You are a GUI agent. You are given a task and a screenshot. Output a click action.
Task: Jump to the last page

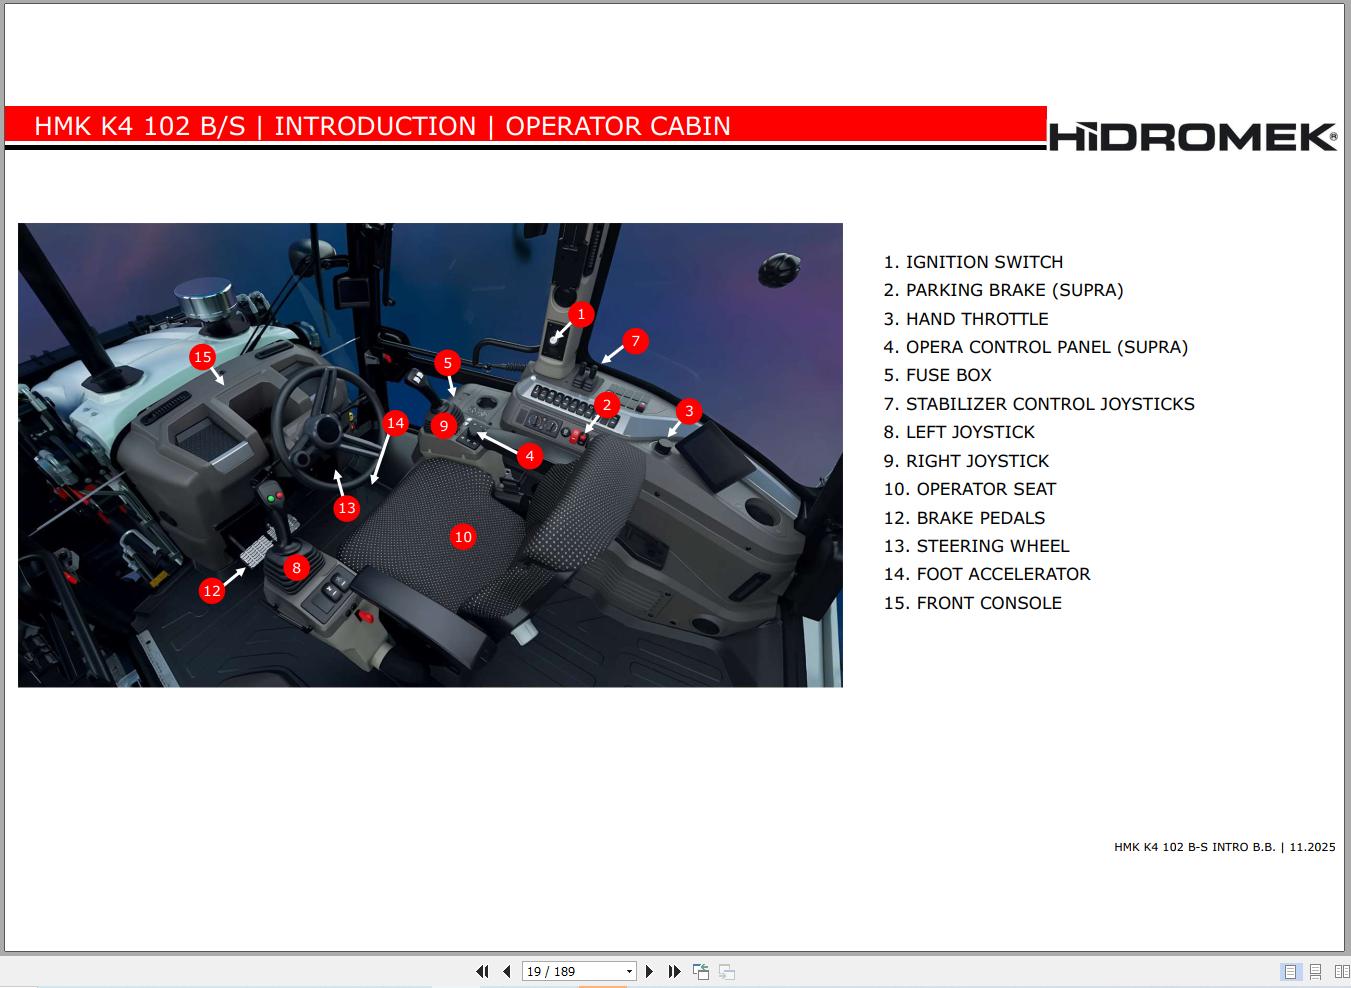click(674, 971)
